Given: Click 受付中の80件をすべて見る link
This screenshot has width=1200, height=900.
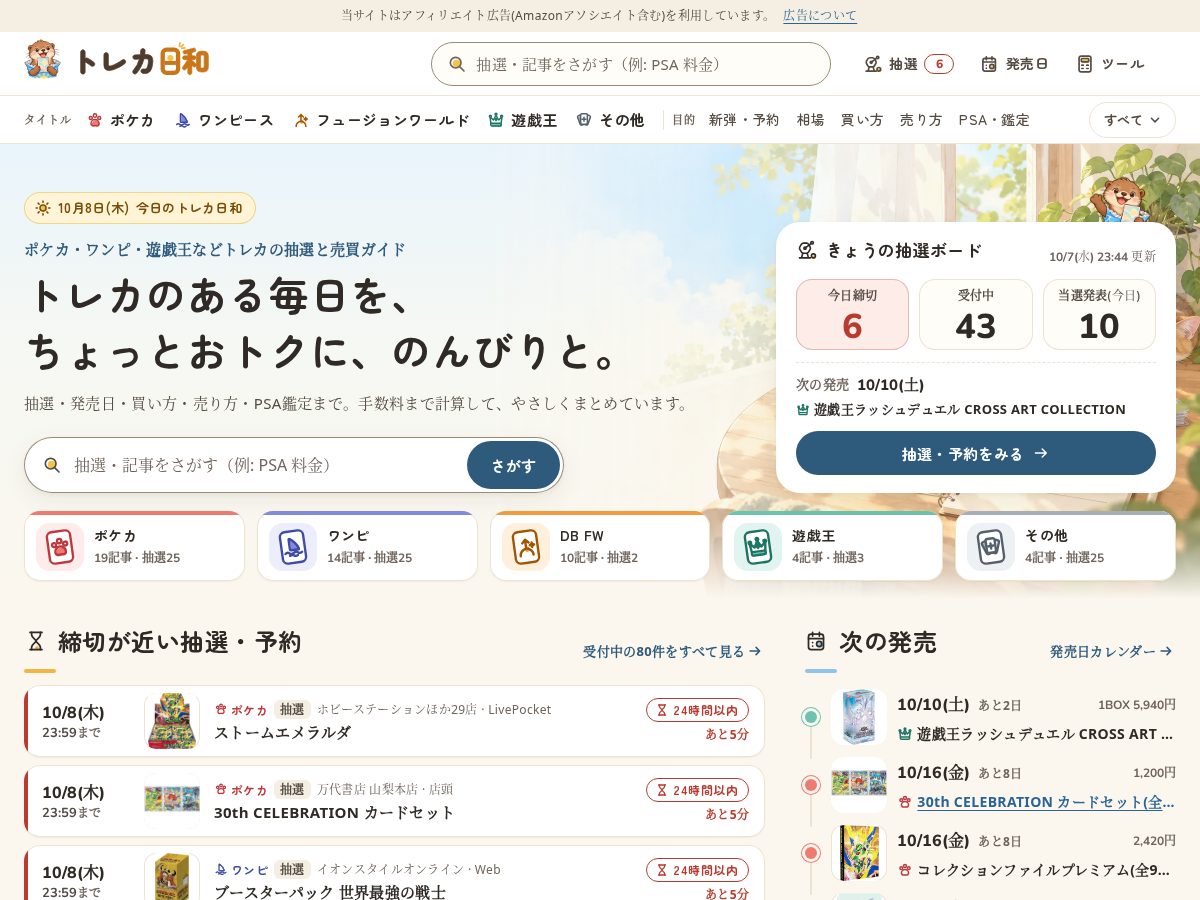Looking at the screenshot, I should point(672,651).
